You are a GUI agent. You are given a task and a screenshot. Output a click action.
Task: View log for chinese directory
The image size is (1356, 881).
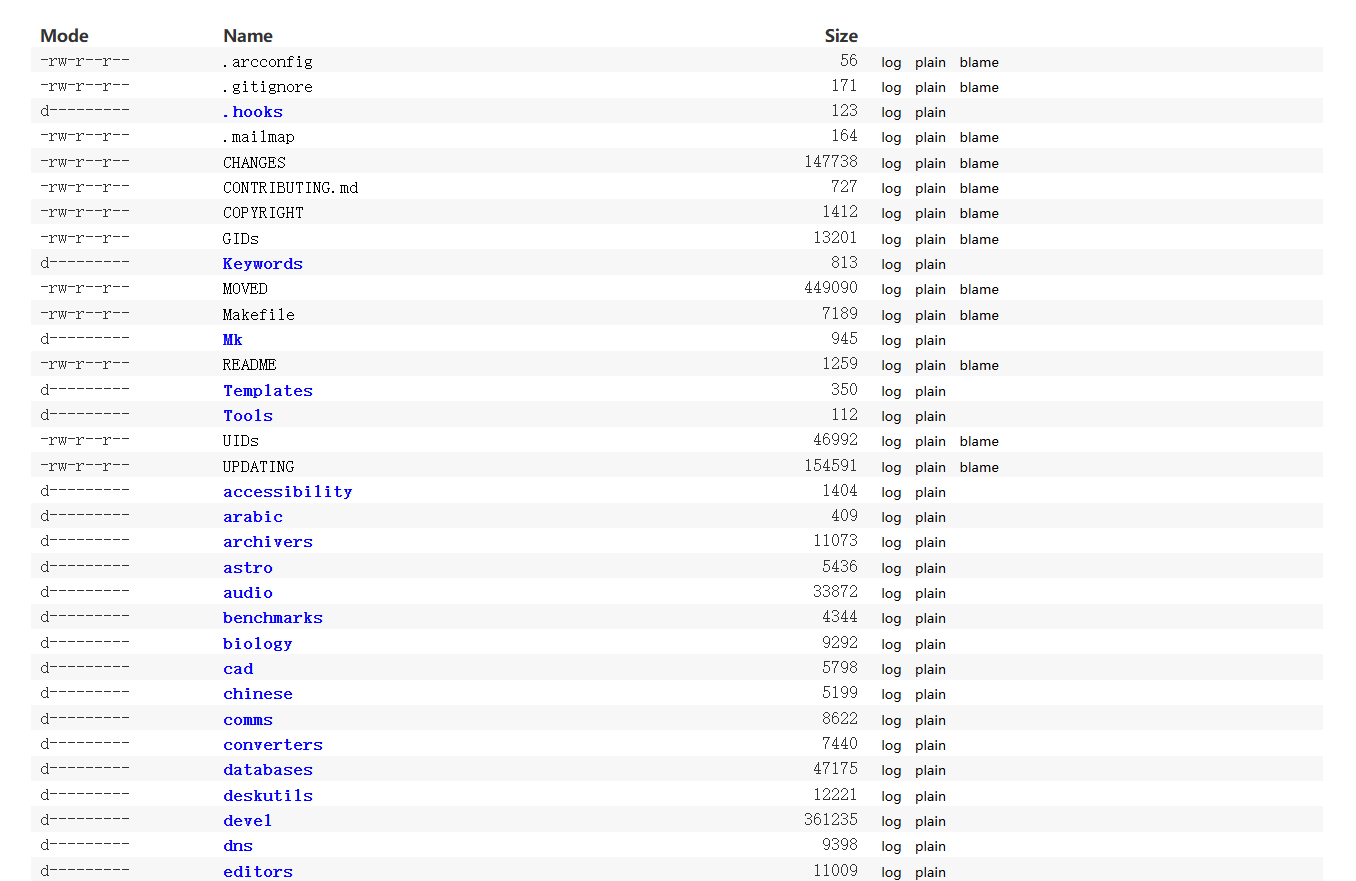coord(891,694)
